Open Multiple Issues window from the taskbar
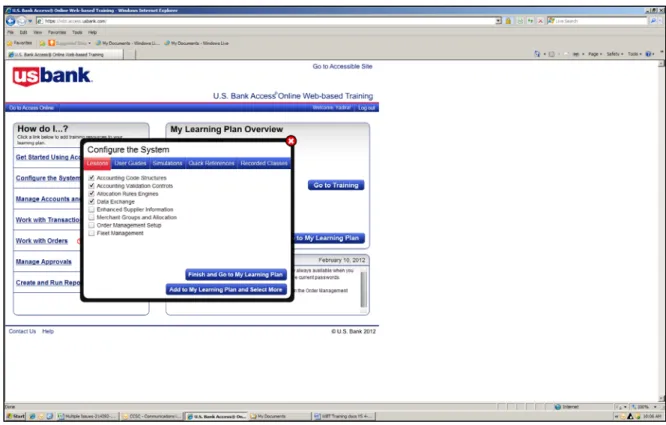The image size is (666, 425). (87, 416)
